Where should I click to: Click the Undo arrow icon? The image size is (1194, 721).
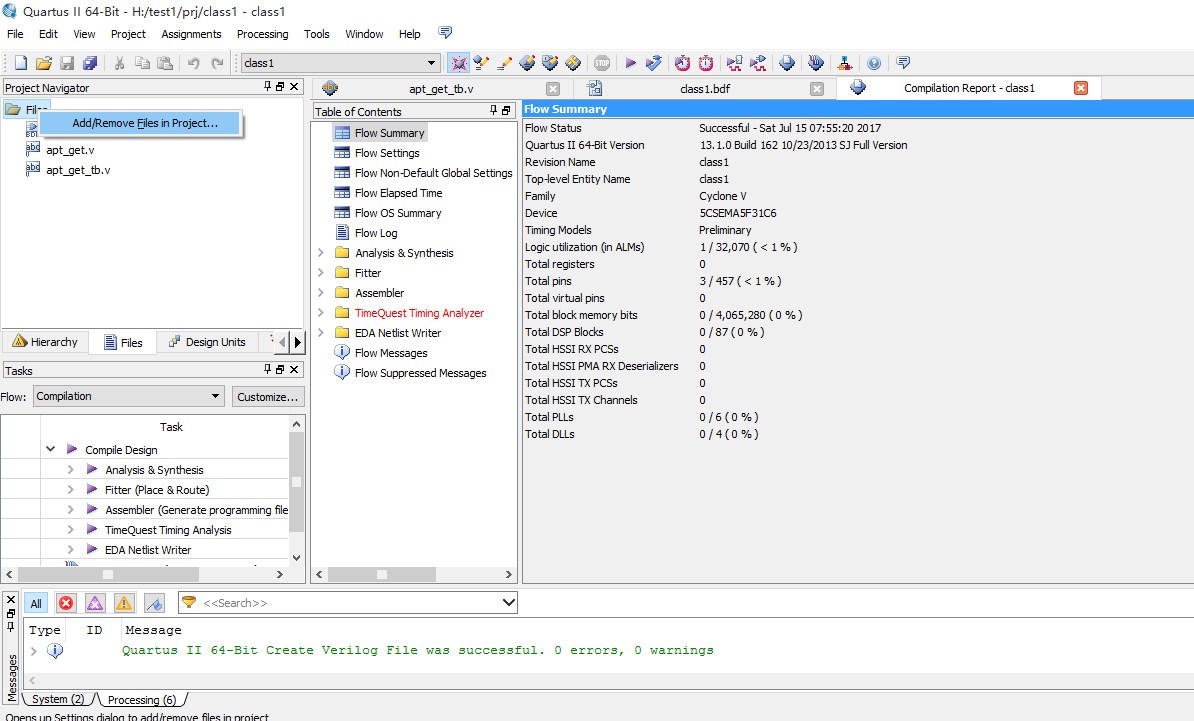click(x=193, y=63)
